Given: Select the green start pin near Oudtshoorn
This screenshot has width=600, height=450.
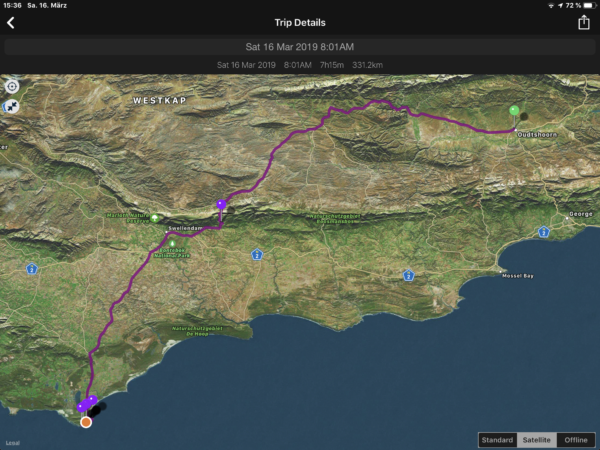Looking at the screenshot, I should click(514, 112).
